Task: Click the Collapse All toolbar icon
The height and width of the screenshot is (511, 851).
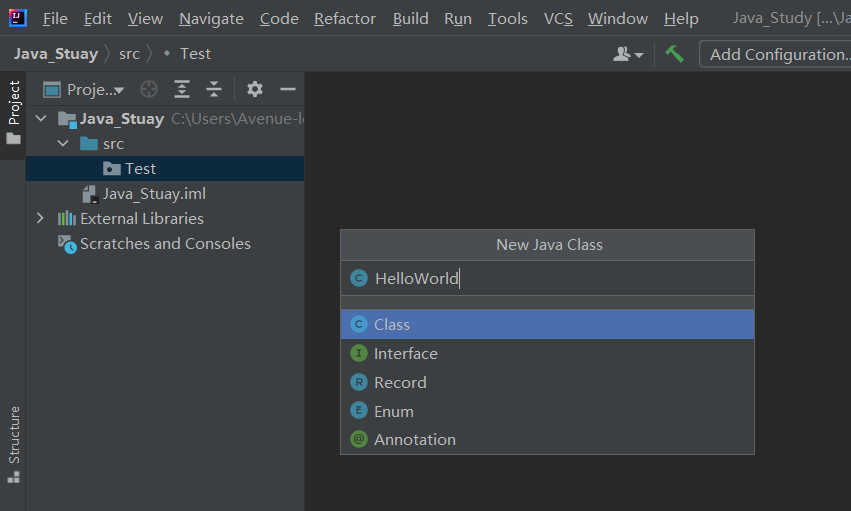Action: [213, 89]
